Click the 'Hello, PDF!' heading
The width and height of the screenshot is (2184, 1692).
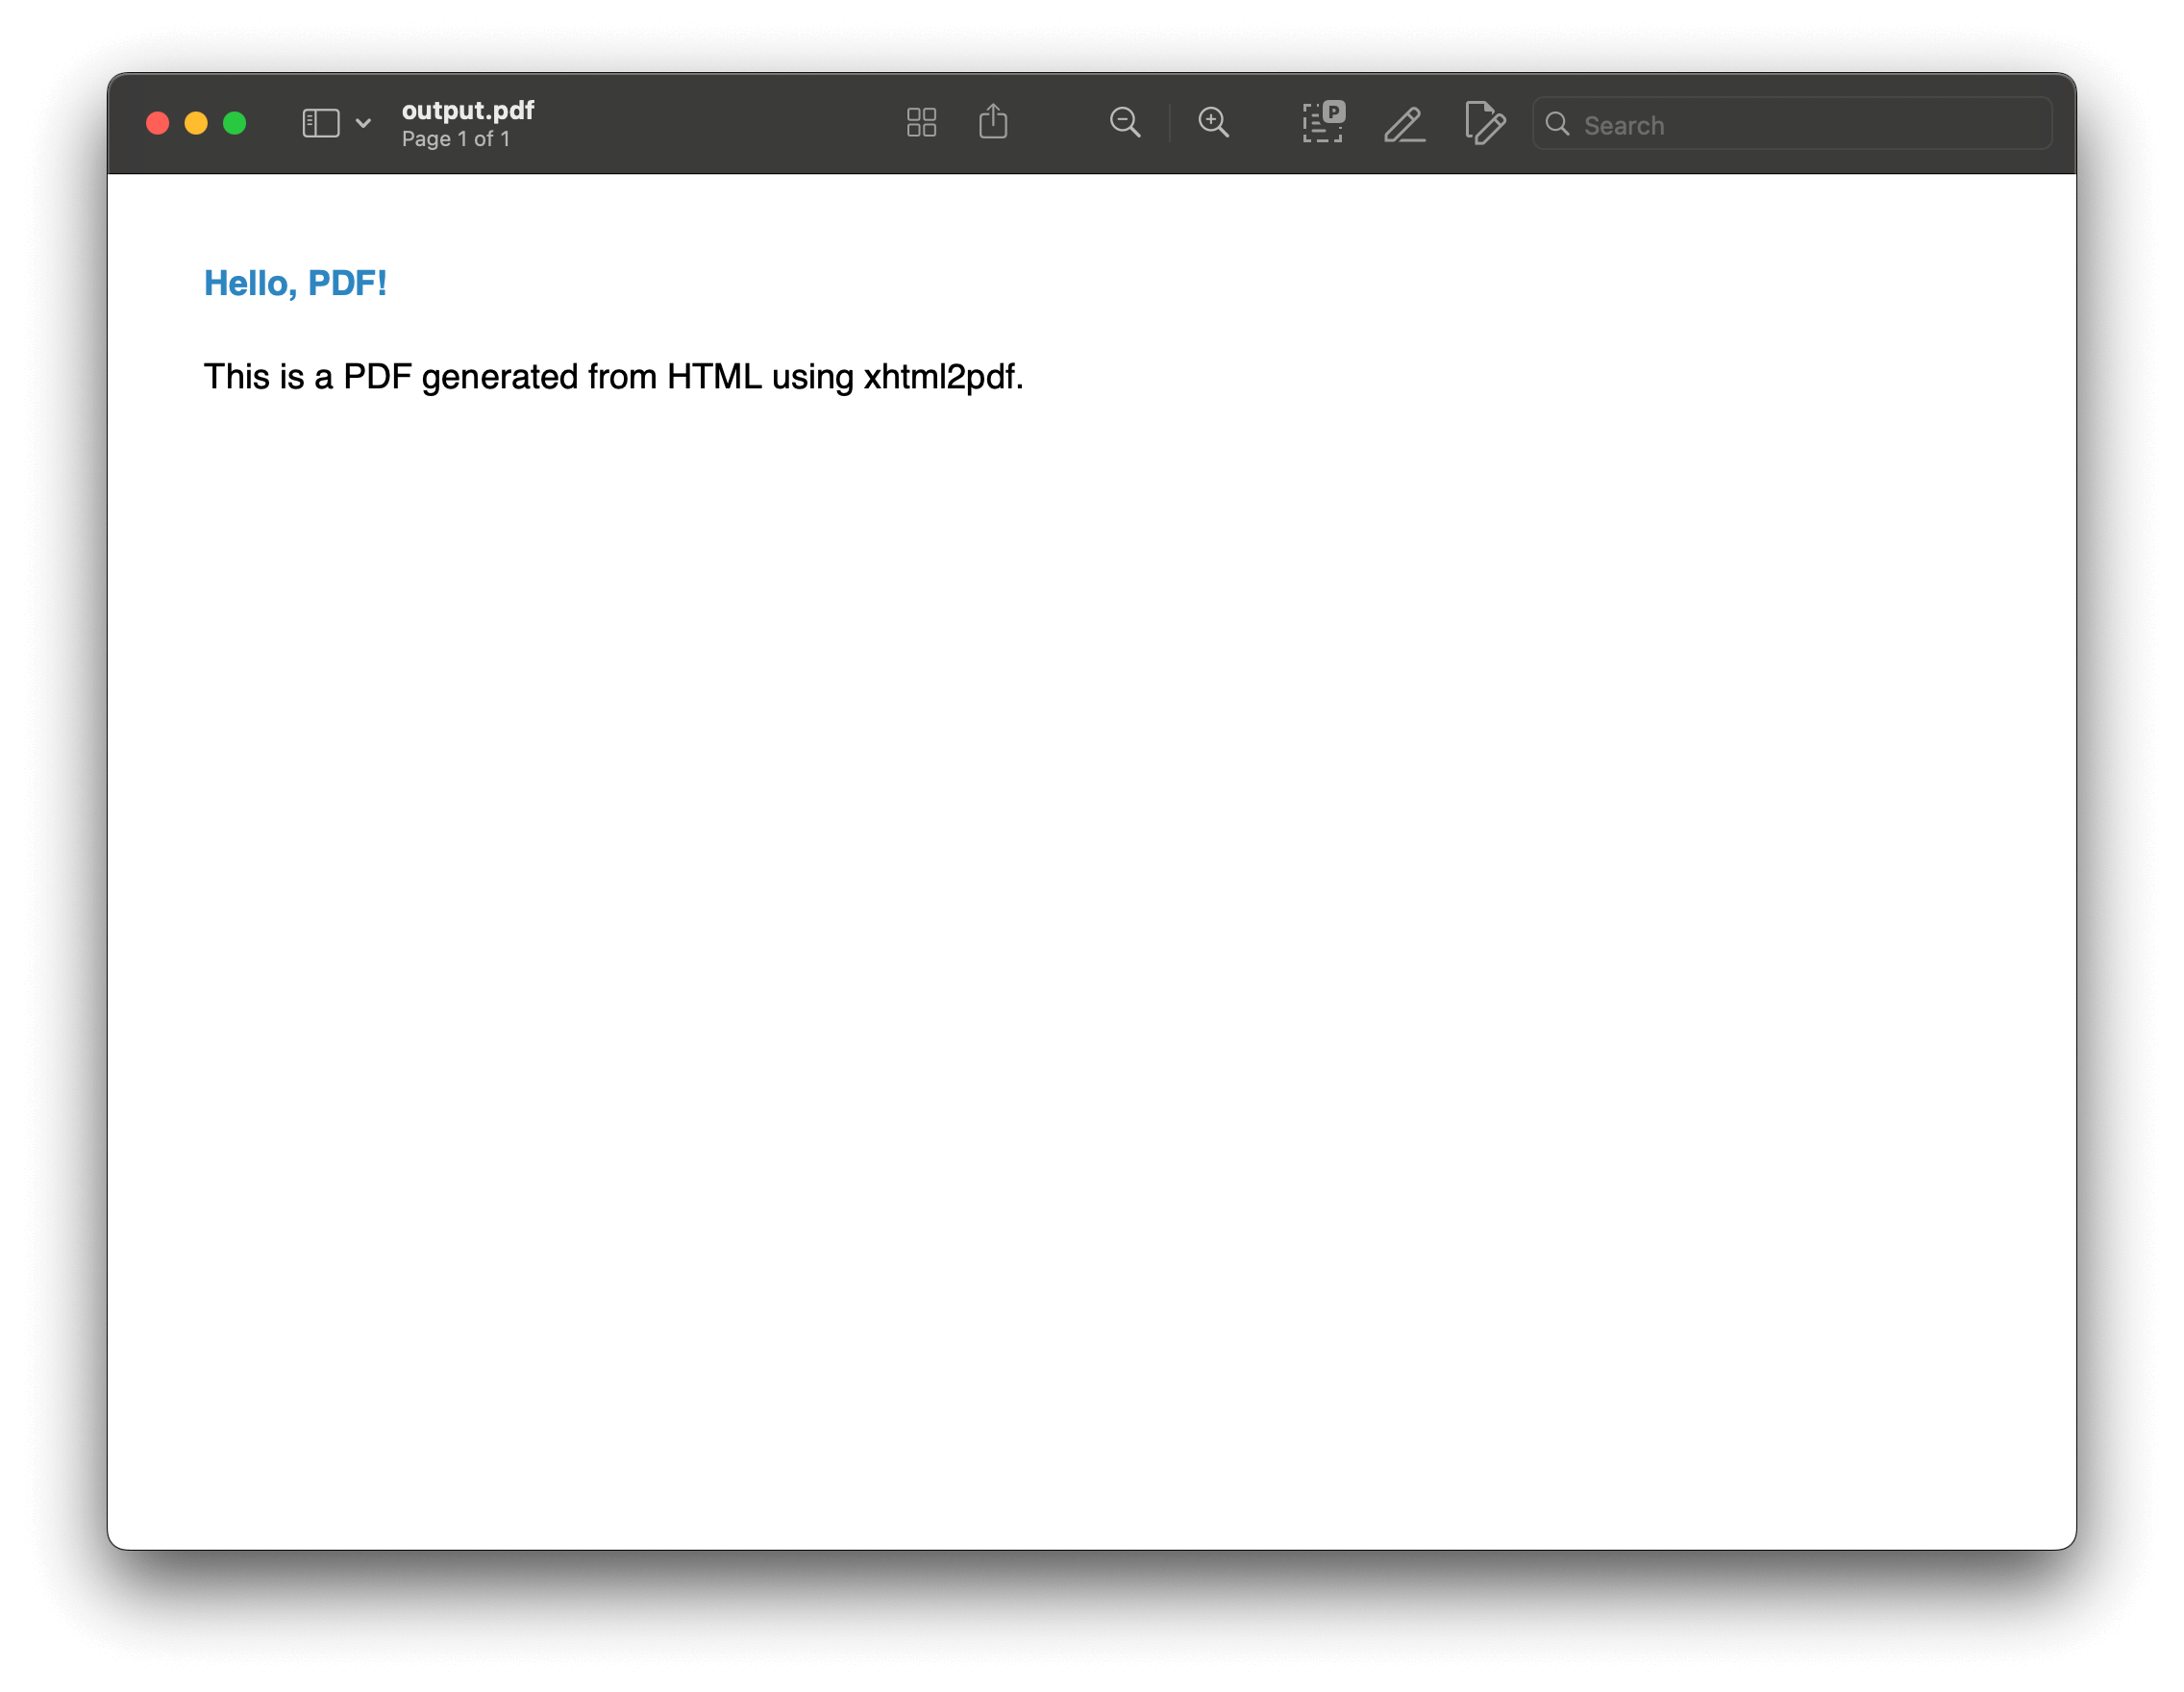[x=295, y=284]
